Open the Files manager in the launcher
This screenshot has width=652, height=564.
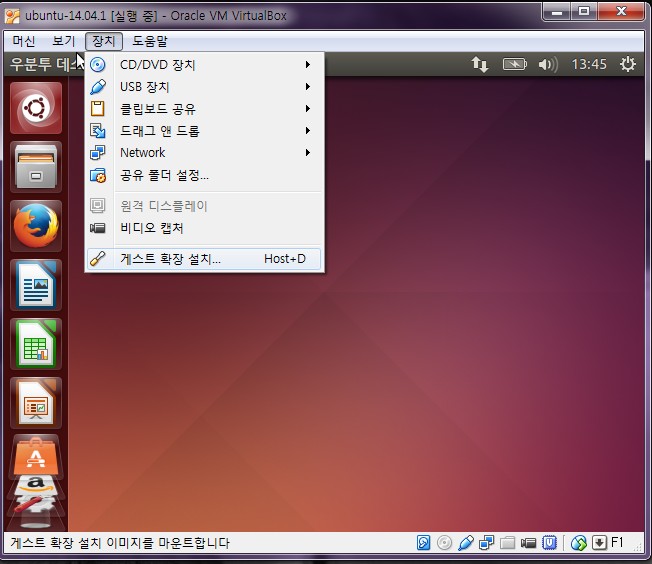point(35,167)
